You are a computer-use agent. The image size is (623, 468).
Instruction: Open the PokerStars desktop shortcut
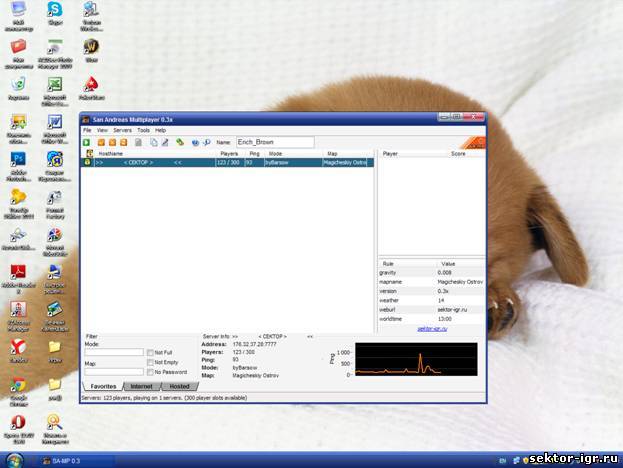point(91,88)
